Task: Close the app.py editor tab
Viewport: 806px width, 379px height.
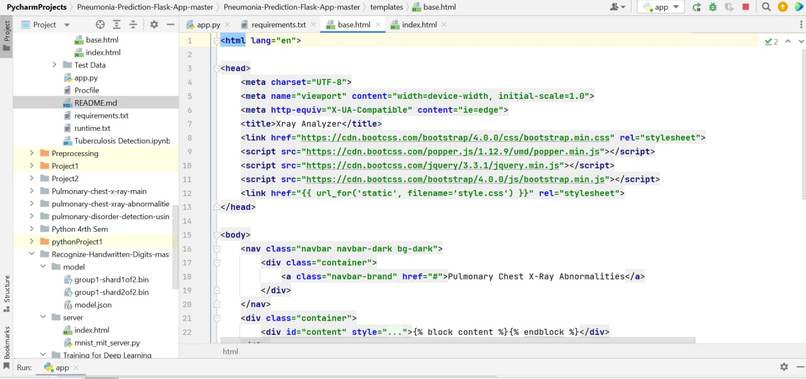Action: tap(228, 24)
